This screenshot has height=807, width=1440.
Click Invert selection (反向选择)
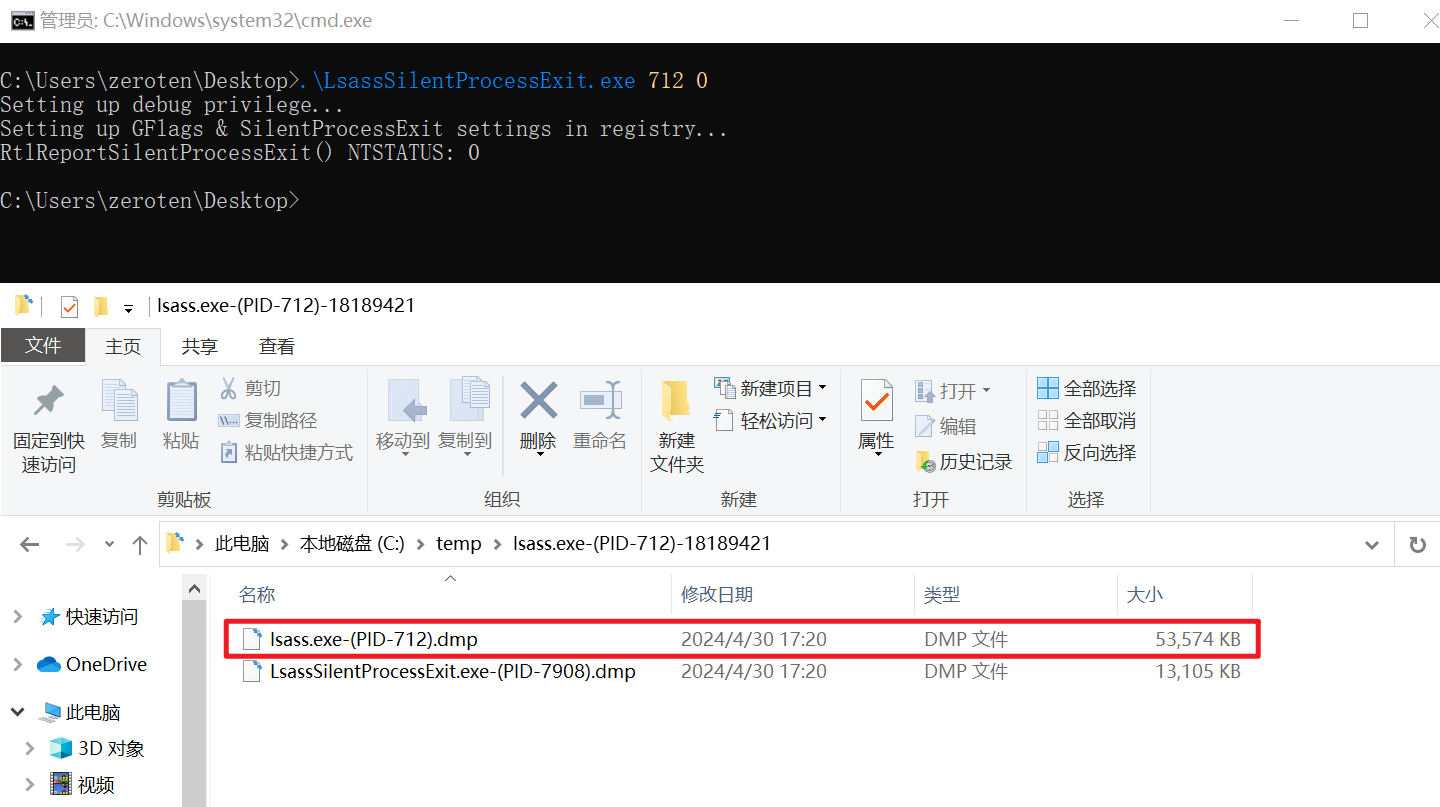coord(1086,452)
